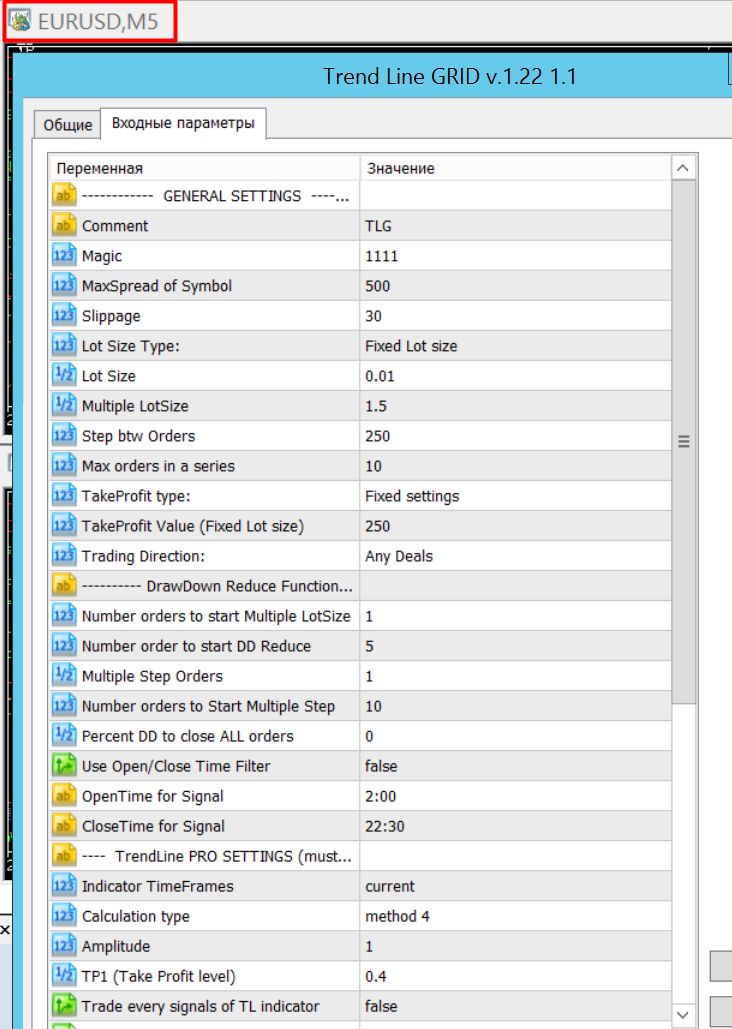Click the Значение column header
732x1029 pixels.
tap(515, 168)
